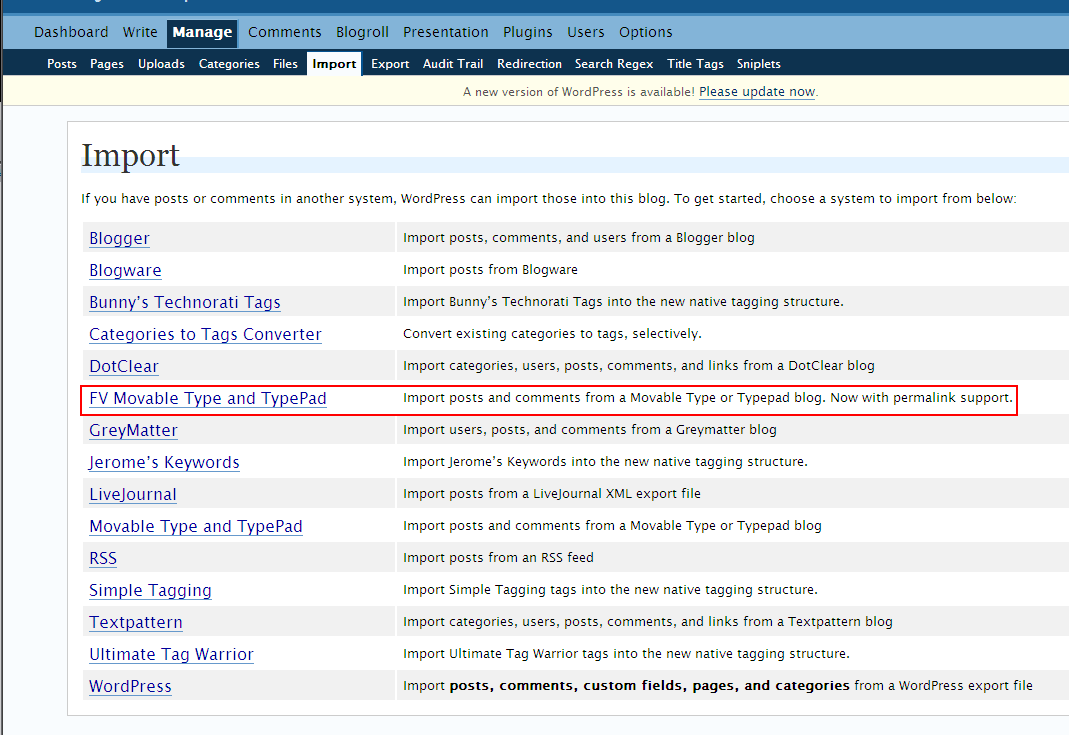Select the Import submenu tab

pos(334,63)
